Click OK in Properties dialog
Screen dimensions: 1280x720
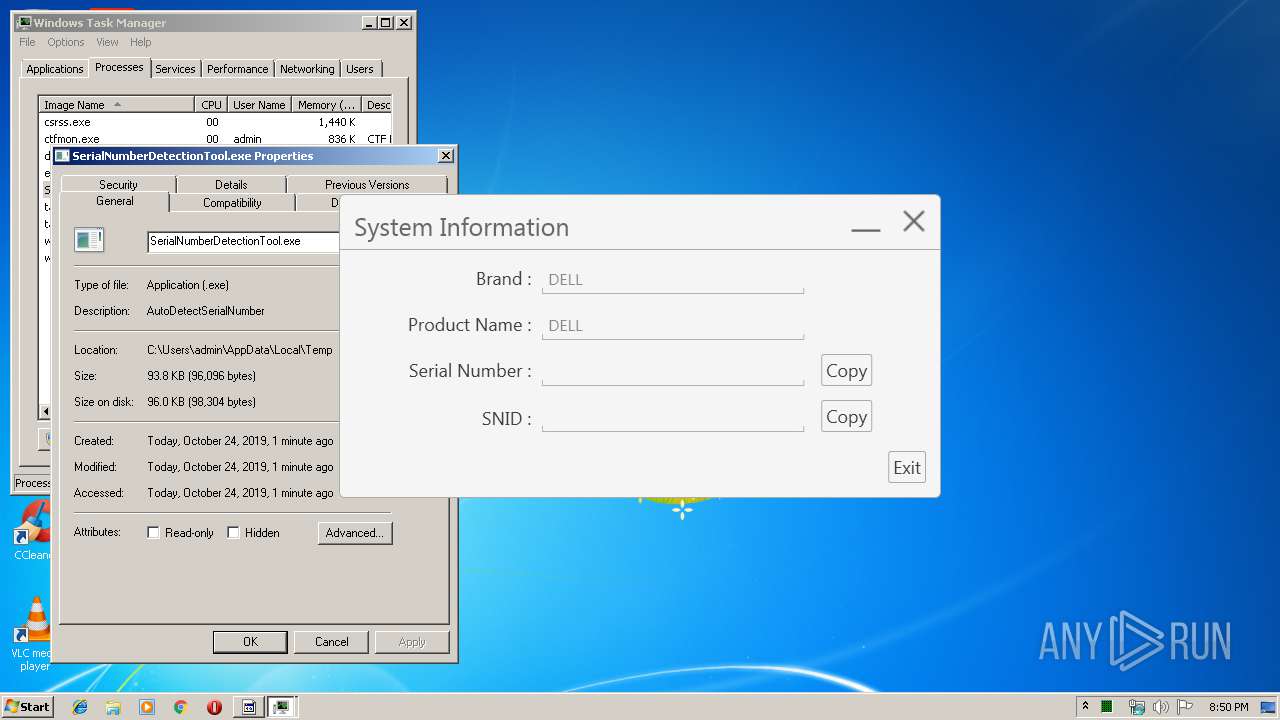point(250,642)
